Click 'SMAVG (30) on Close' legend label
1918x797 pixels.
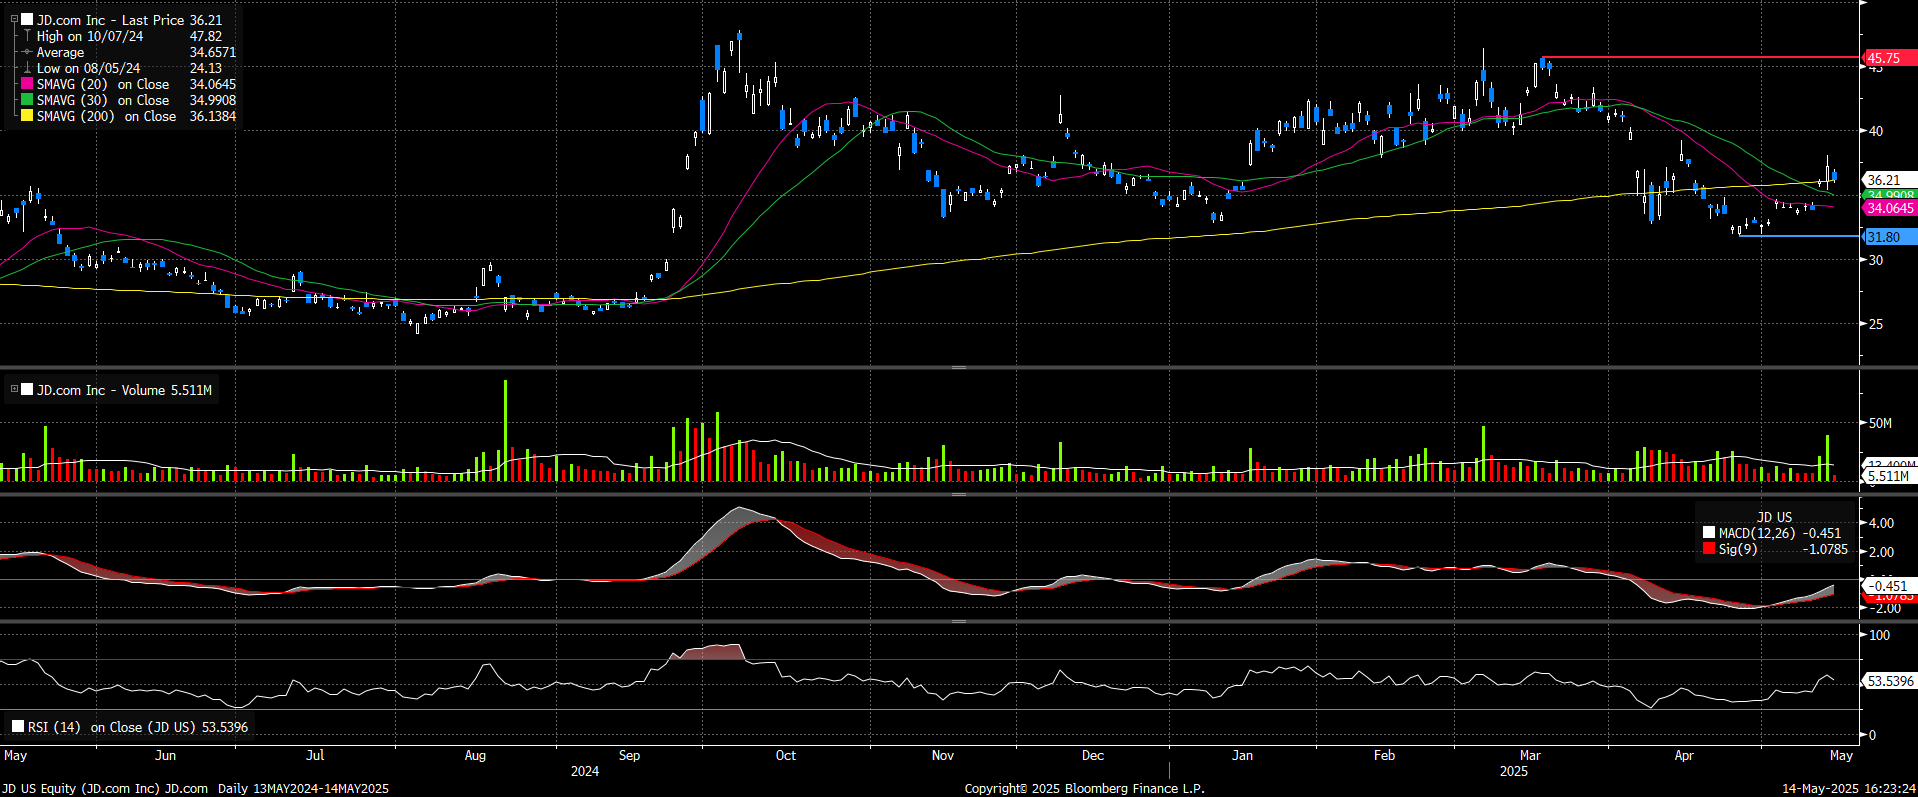pyautogui.click(x=103, y=100)
